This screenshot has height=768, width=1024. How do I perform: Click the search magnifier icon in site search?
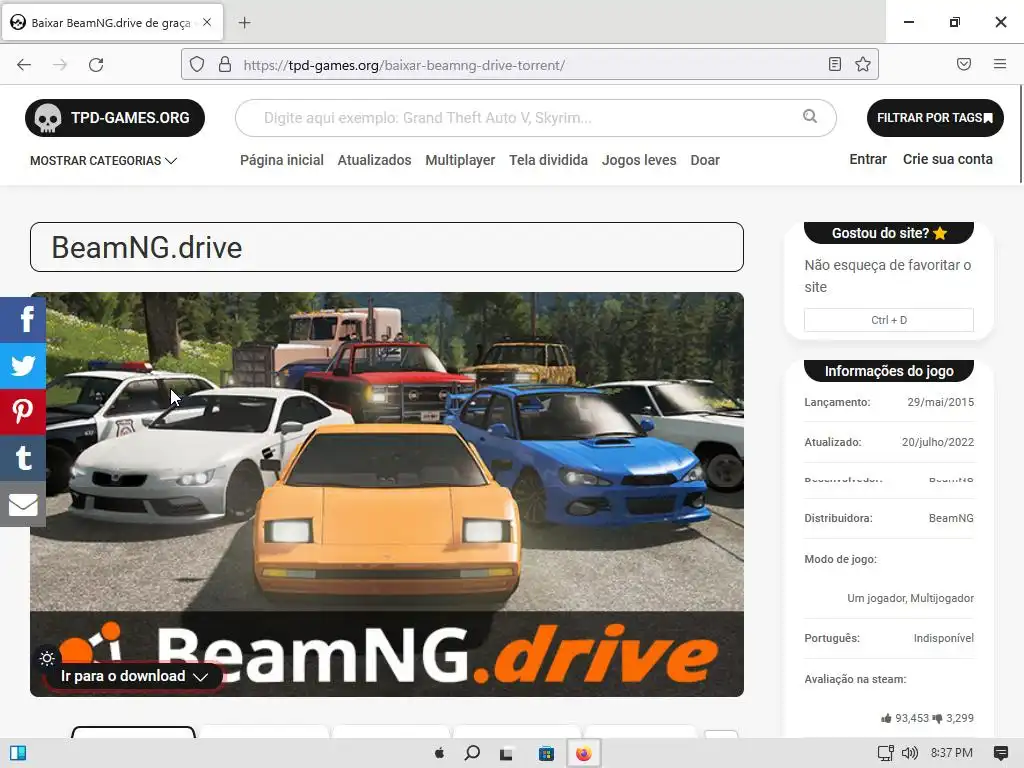coord(810,116)
